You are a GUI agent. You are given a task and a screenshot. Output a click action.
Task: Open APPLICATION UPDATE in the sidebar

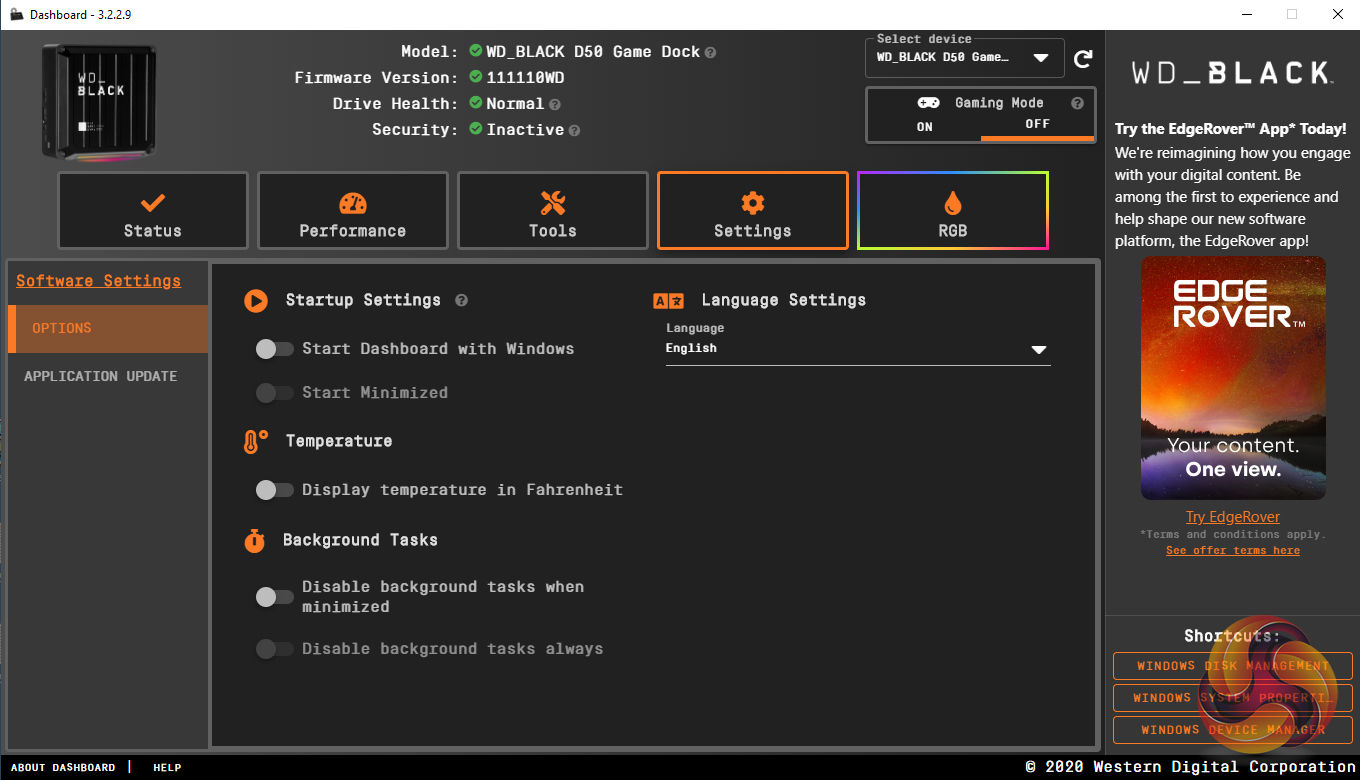pyautogui.click(x=108, y=377)
